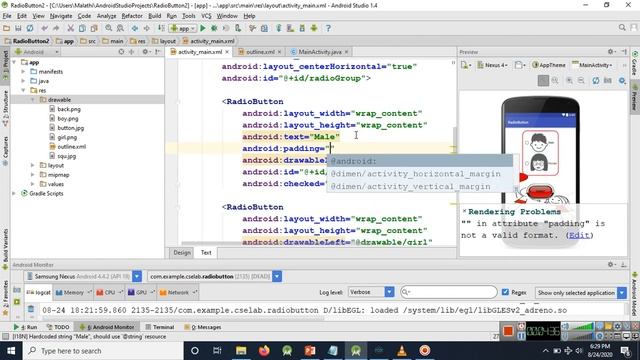Click the Replace icon in toolbar
640x360 pixels.
(120, 28)
